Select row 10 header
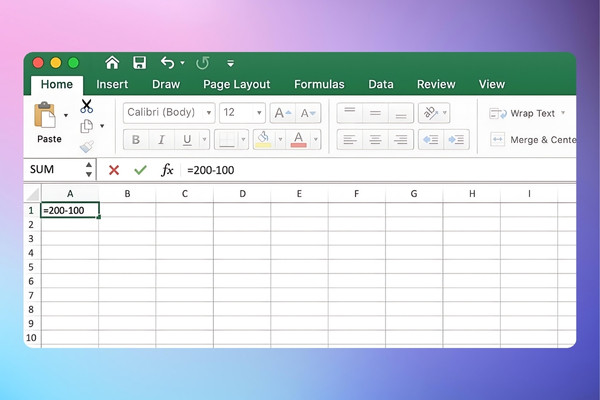 32,338
